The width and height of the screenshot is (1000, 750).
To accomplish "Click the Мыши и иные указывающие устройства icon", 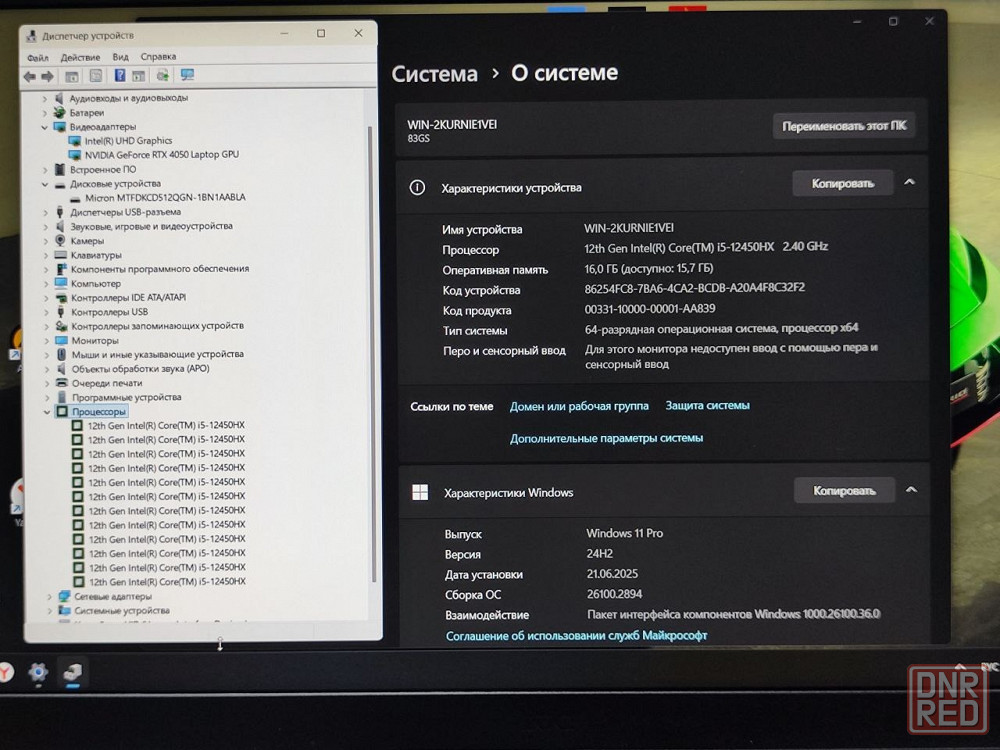I will click(61, 354).
